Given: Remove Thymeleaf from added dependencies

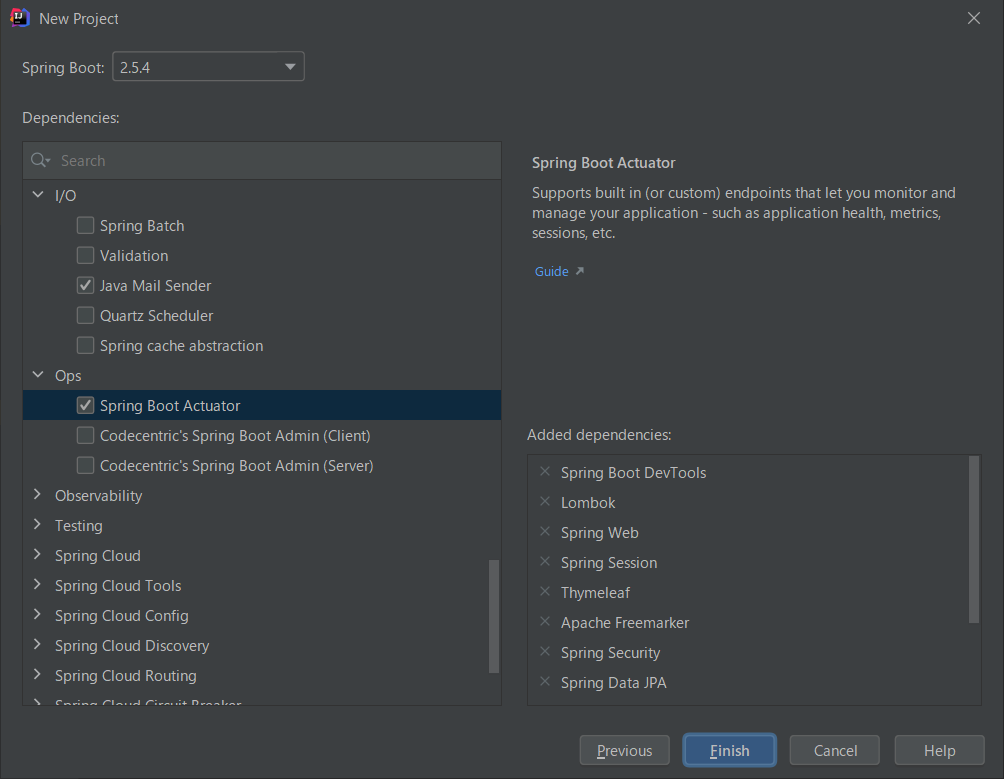Looking at the screenshot, I should 545,592.
